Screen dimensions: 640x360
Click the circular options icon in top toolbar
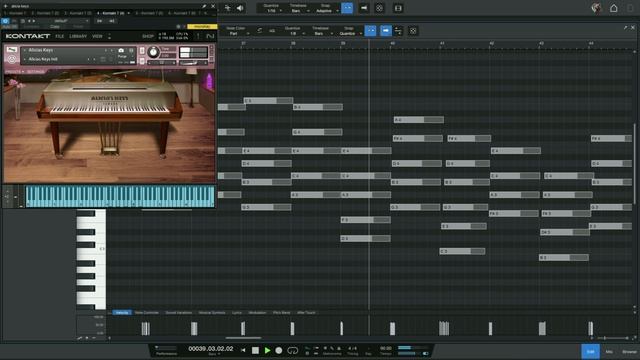click(379, 8)
